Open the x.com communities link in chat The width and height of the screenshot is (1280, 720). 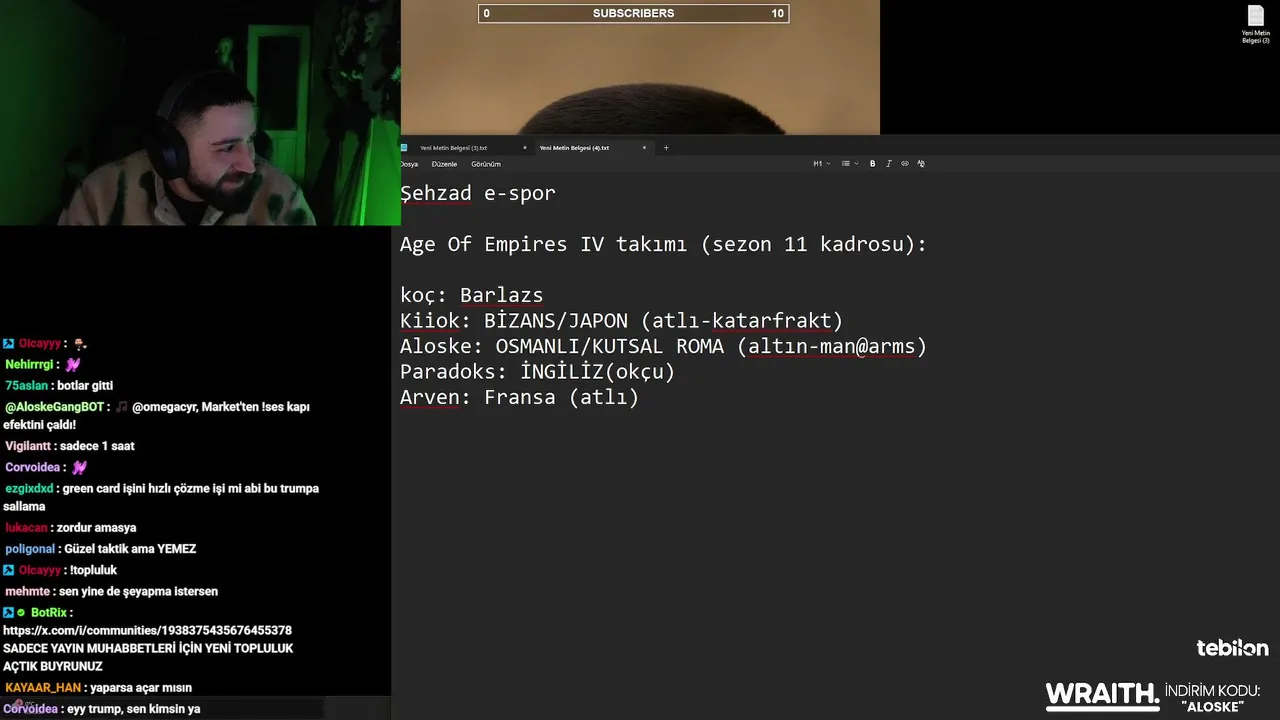(x=147, y=631)
